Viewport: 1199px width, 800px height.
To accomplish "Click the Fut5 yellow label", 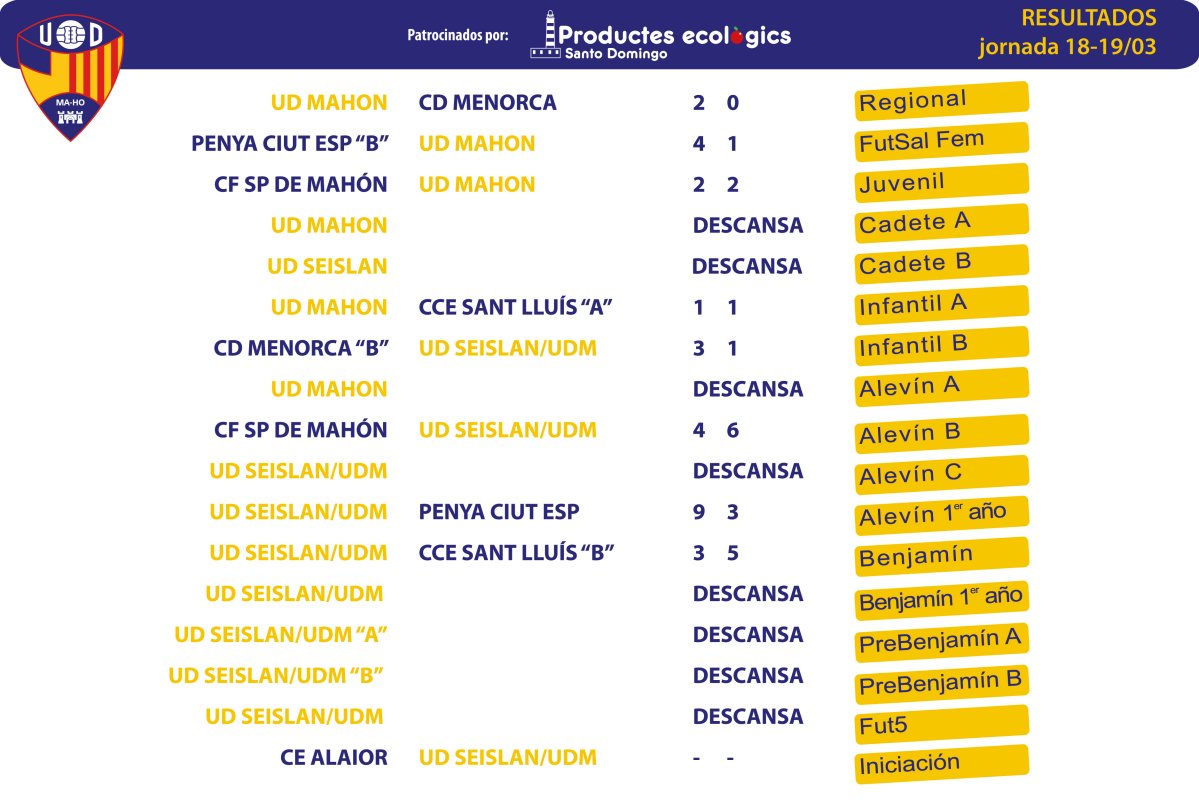I will point(941,724).
